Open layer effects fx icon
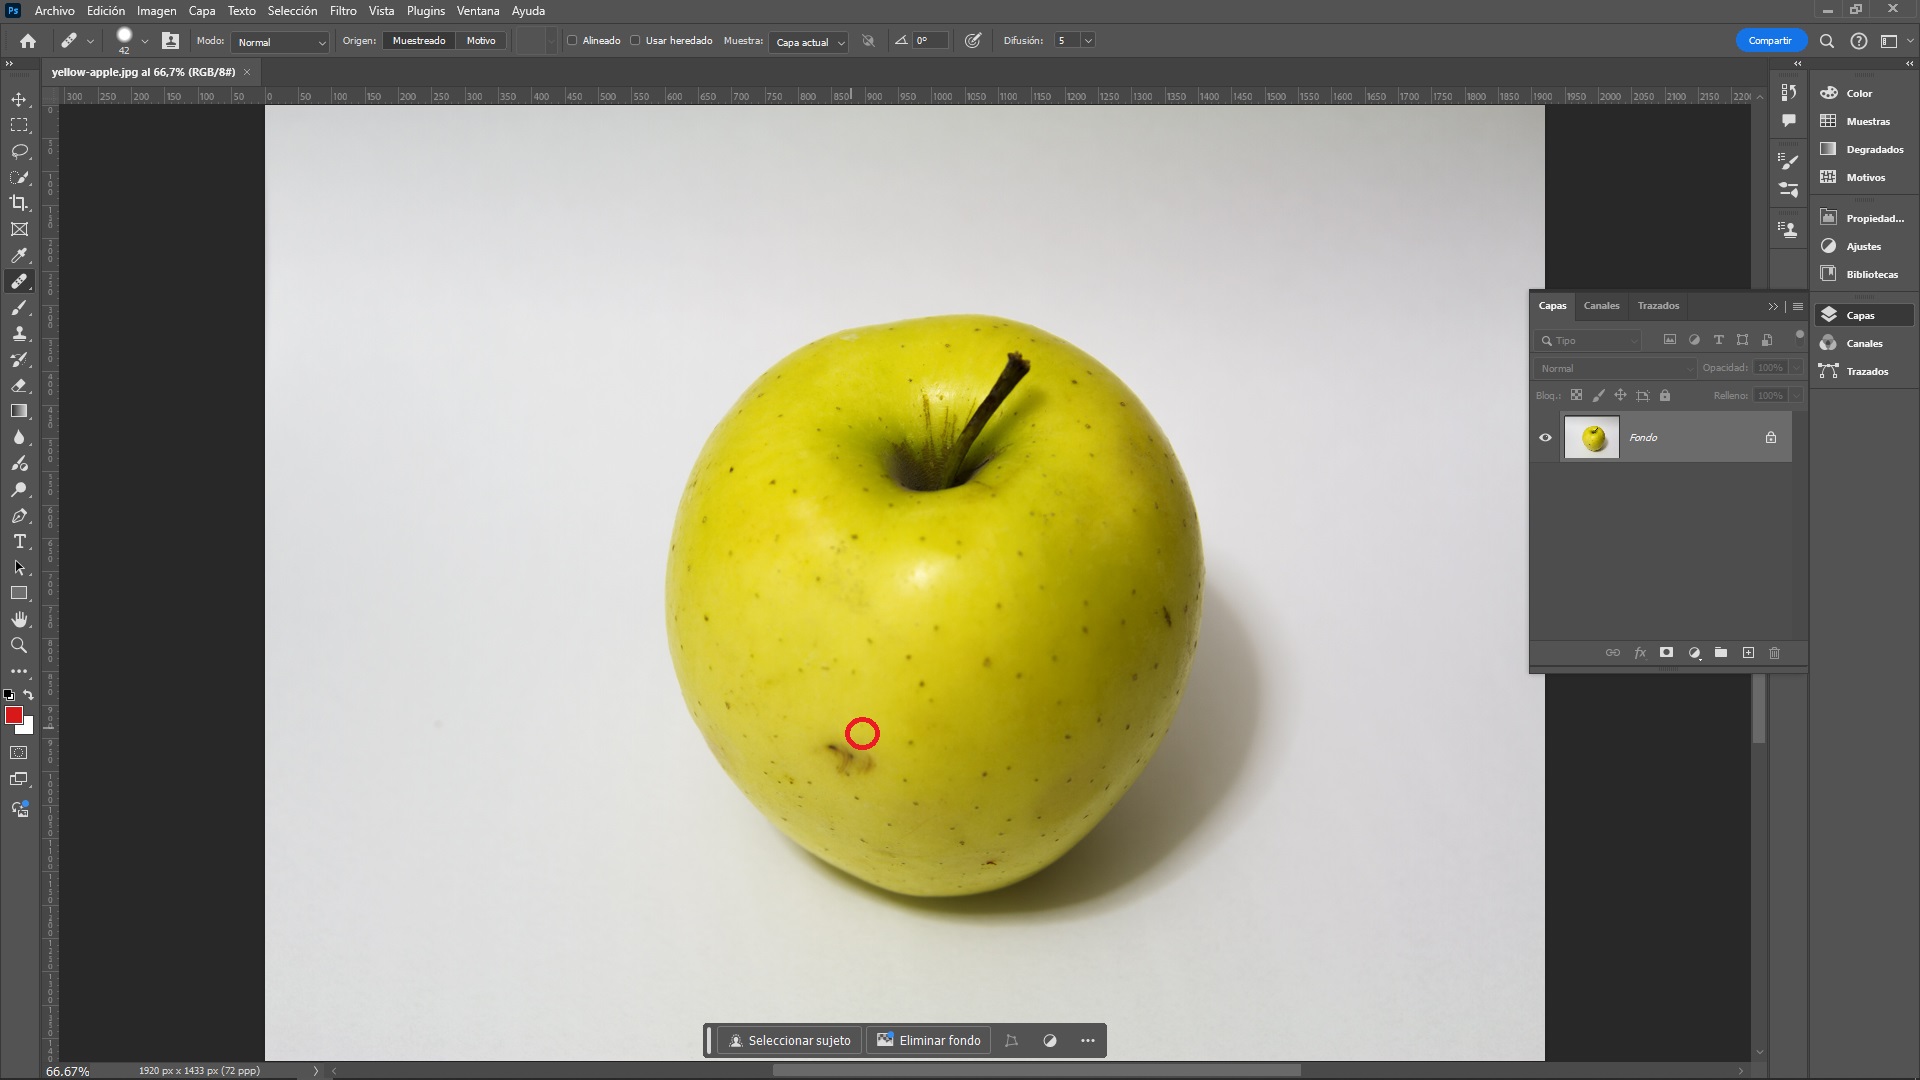 [1640, 653]
